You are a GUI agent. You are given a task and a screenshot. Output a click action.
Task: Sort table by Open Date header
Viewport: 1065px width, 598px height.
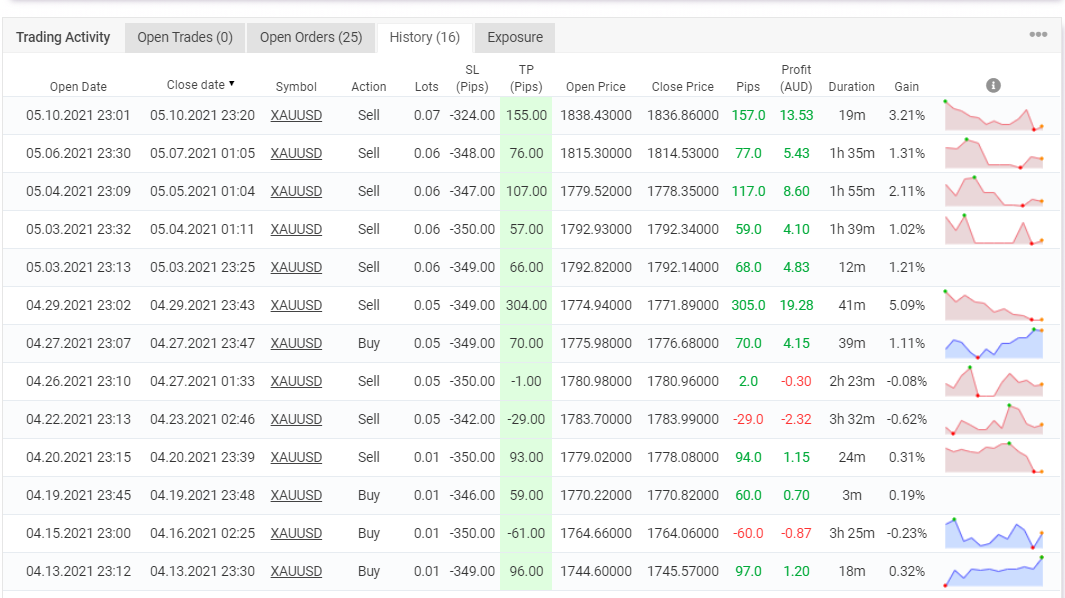click(x=78, y=86)
